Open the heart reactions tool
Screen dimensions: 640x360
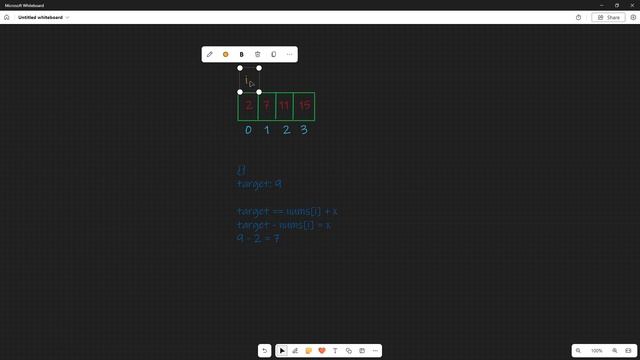(322, 351)
